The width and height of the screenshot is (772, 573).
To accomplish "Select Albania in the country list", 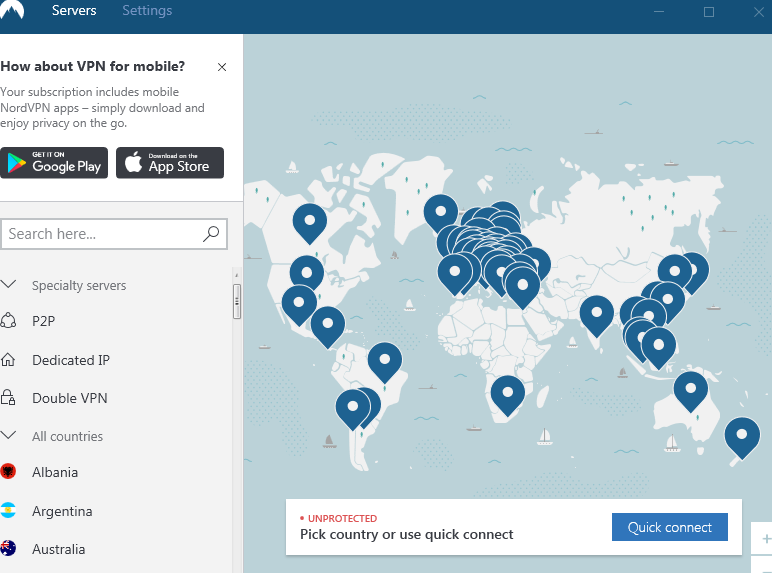I will (x=55, y=472).
